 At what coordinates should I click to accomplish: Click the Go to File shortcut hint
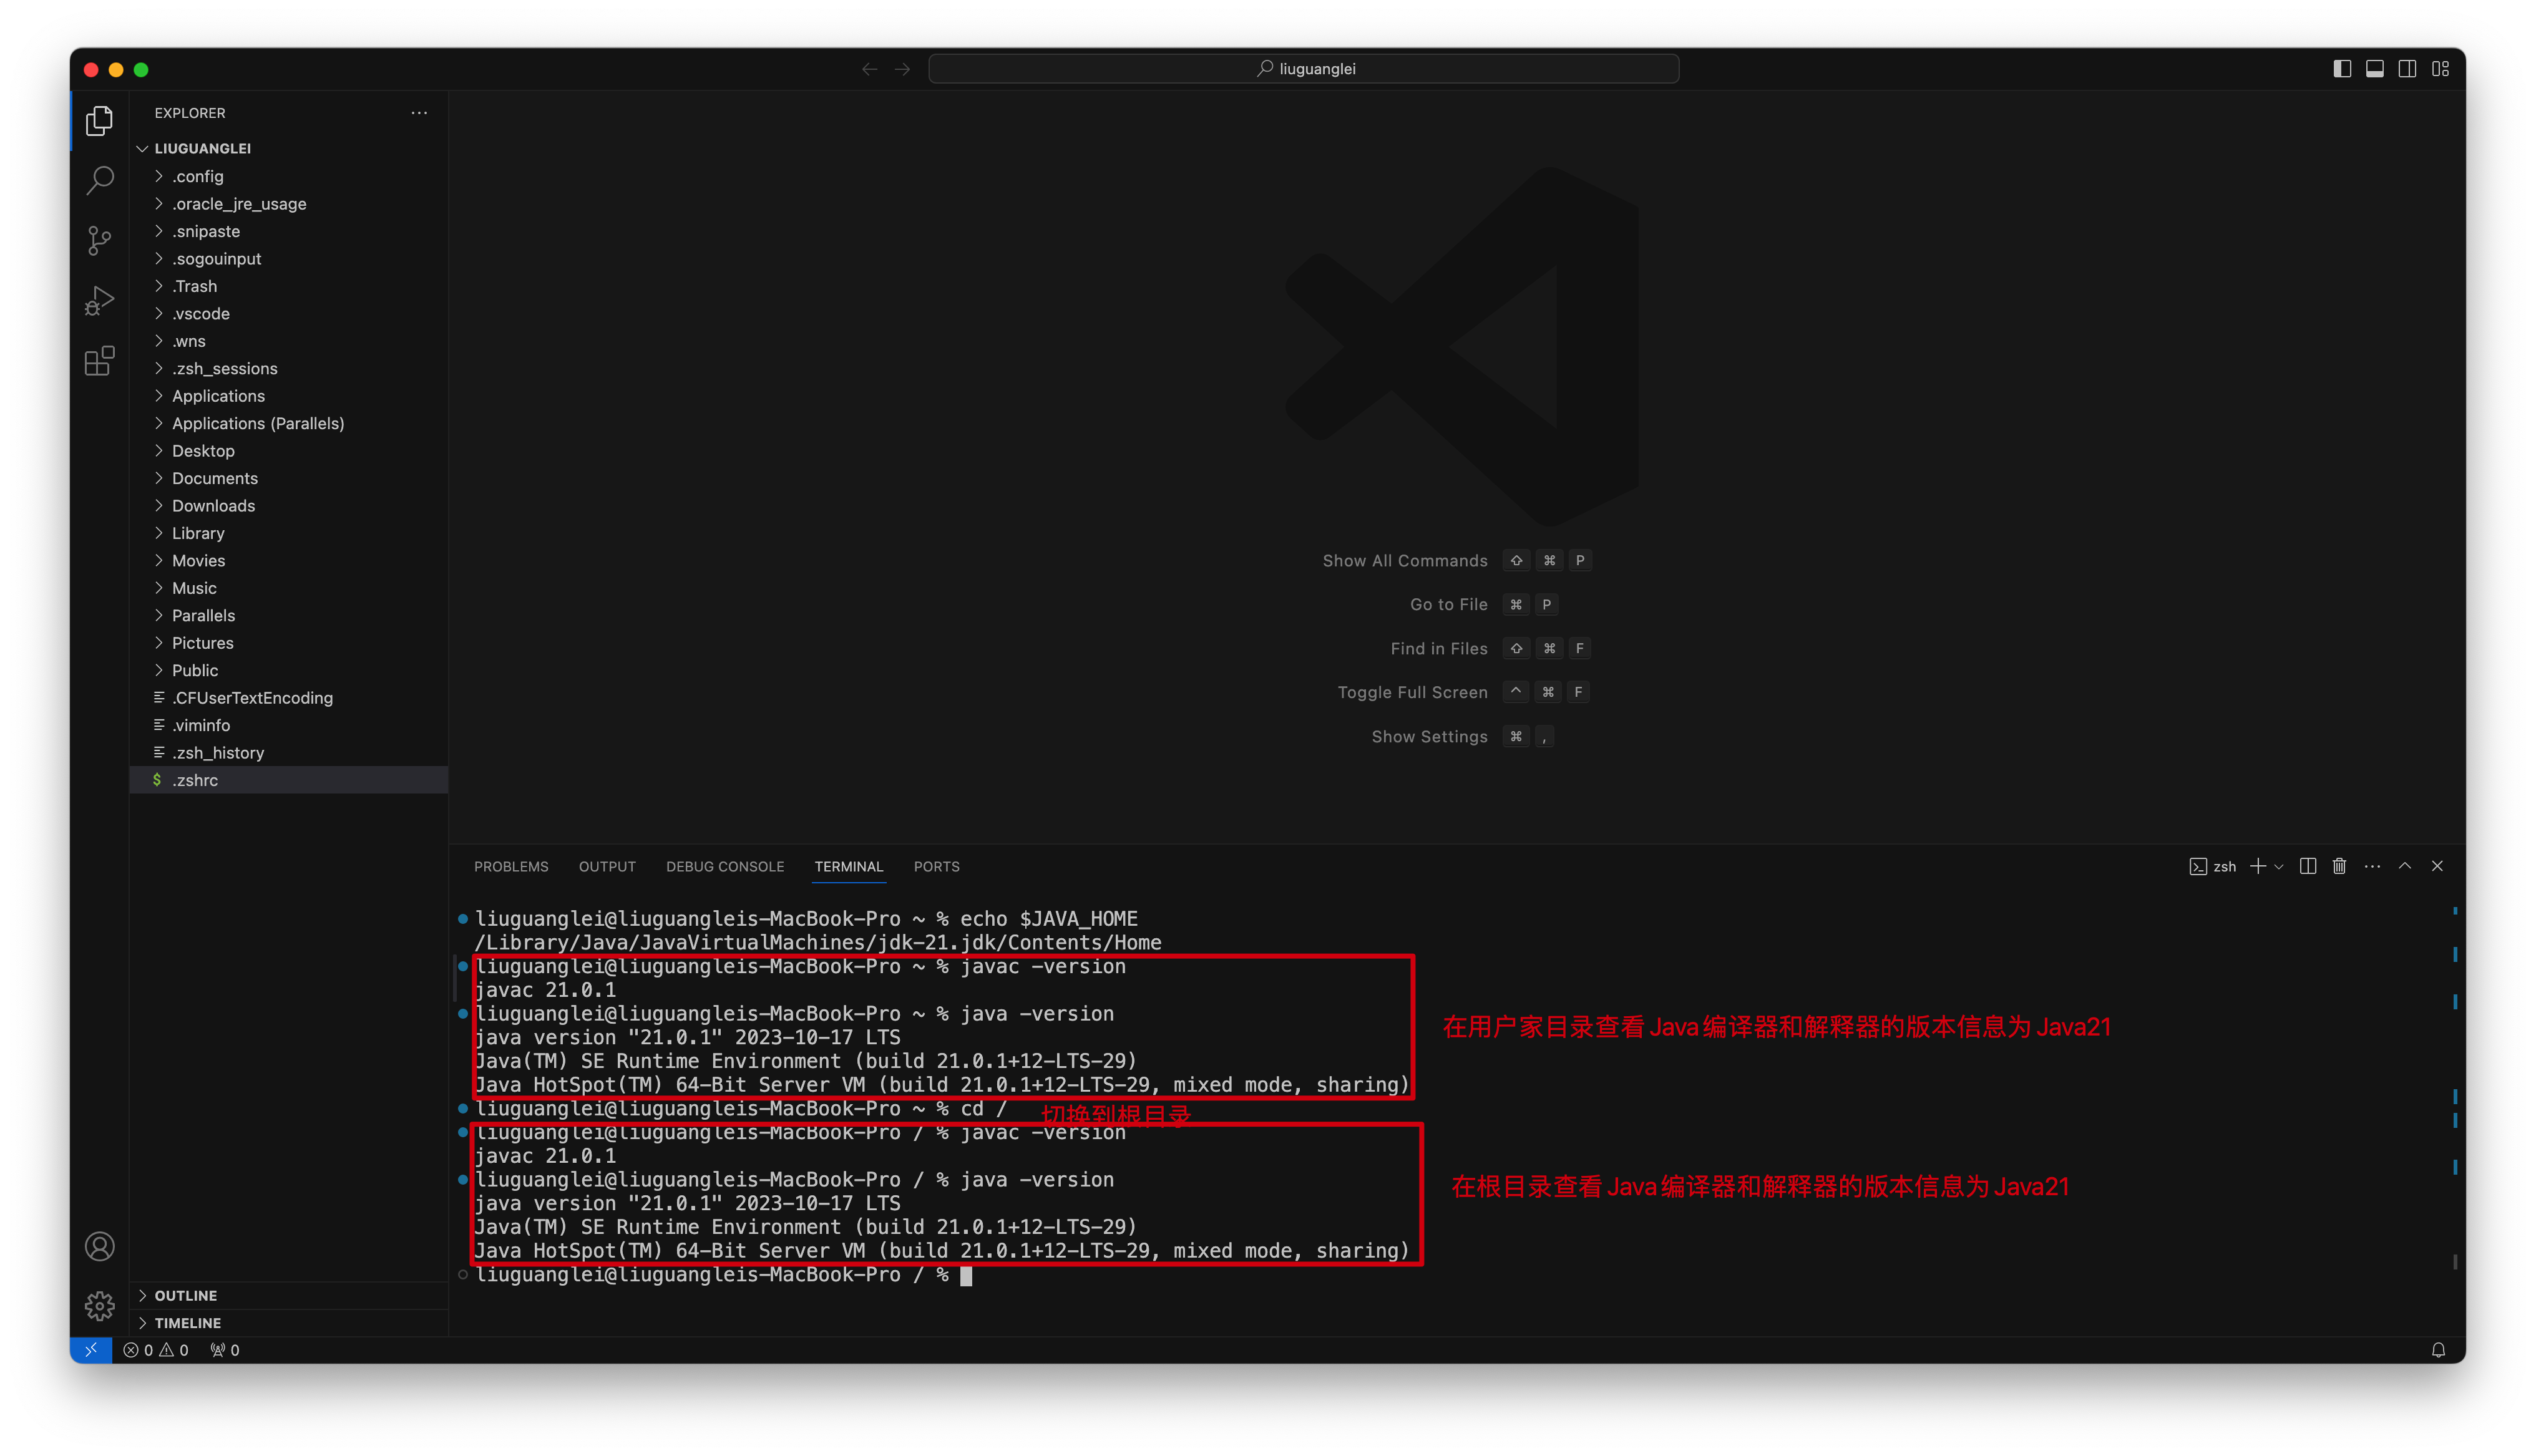point(1483,604)
